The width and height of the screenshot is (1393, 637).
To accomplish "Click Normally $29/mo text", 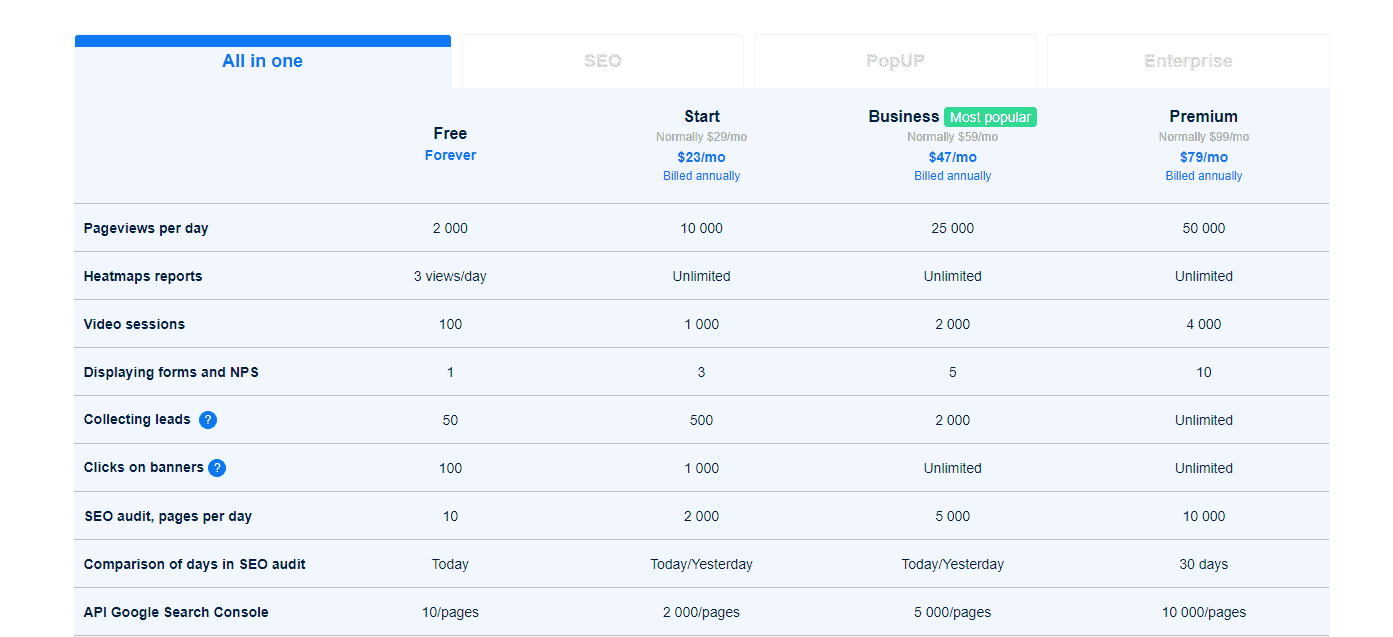I will (x=702, y=137).
